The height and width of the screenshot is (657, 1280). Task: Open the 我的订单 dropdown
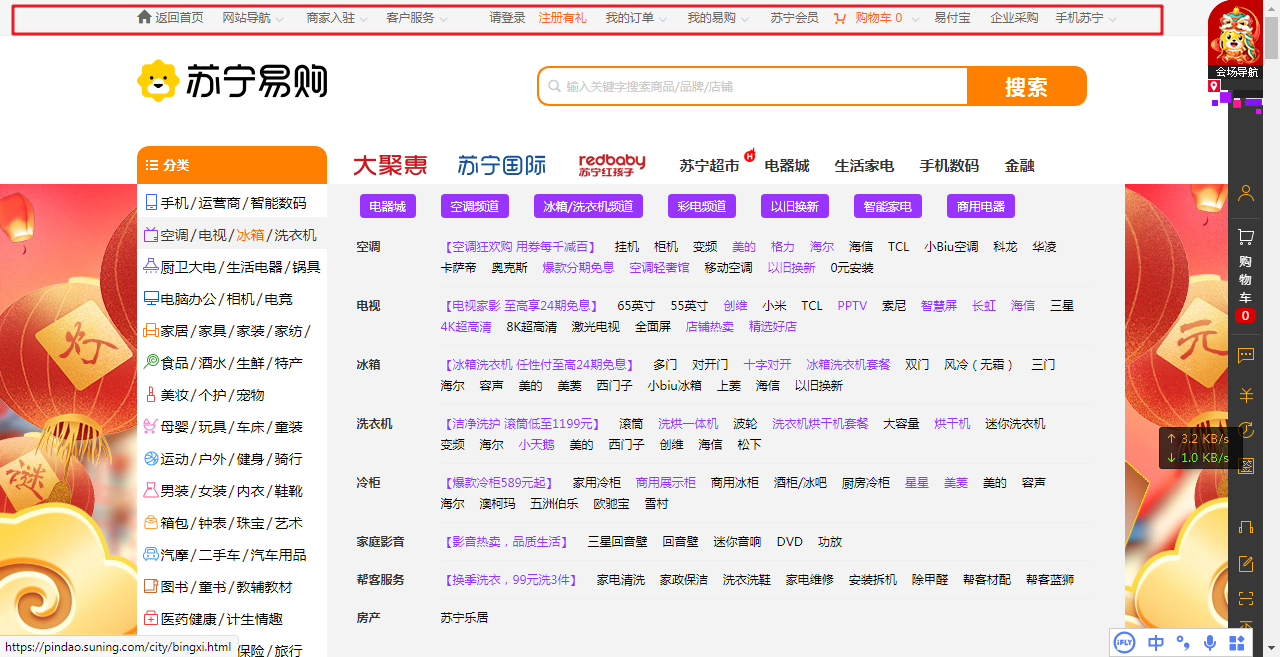(635, 18)
